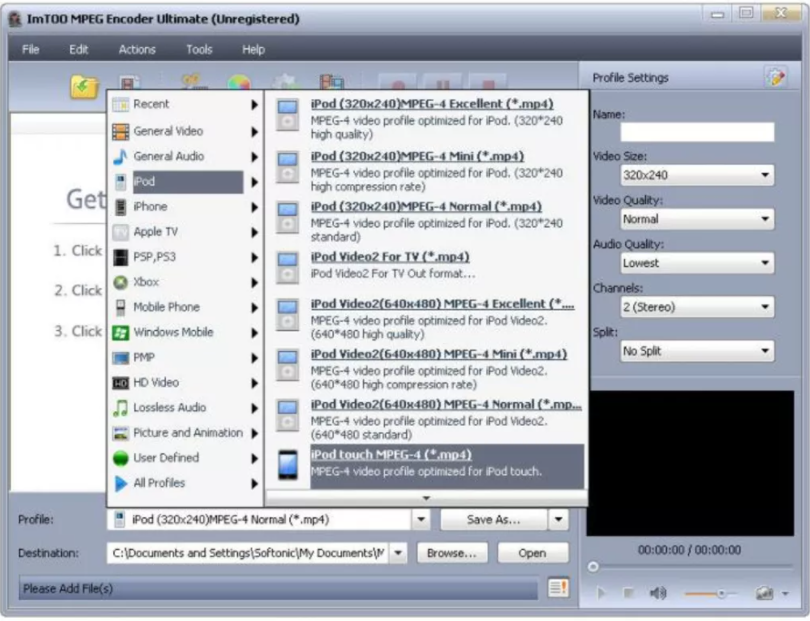Image resolution: width=810 pixels, height=621 pixels.
Task: Click the iPod MPEG-4 Normal (320x240) profile icon
Action: 287,217
